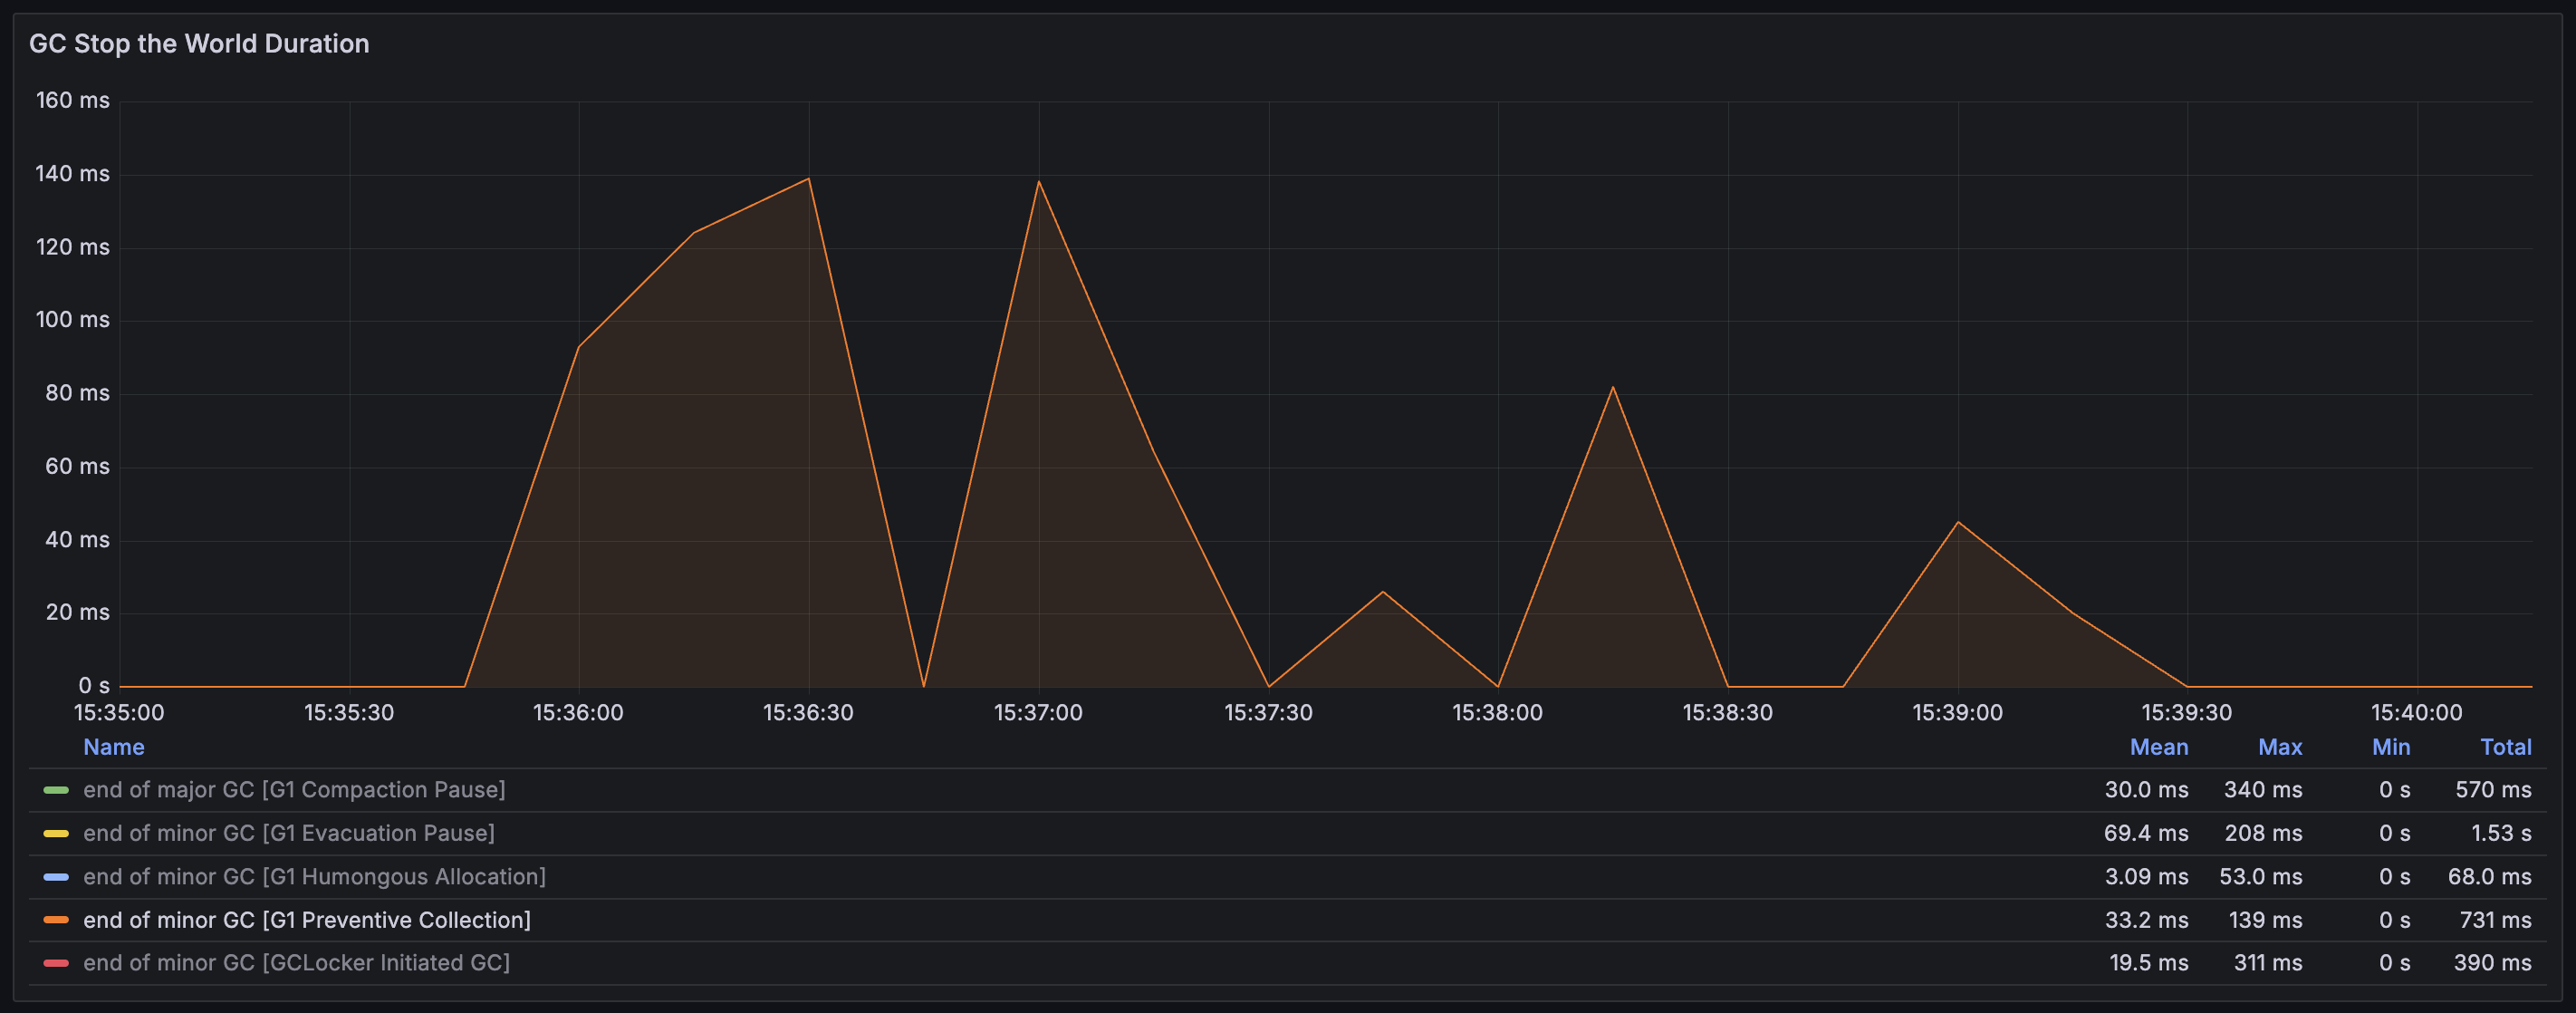The width and height of the screenshot is (2576, 1013).
Task: Toggle series end of major GC [G1 Compaction Pause]
Action: click(x=294, y=790)
